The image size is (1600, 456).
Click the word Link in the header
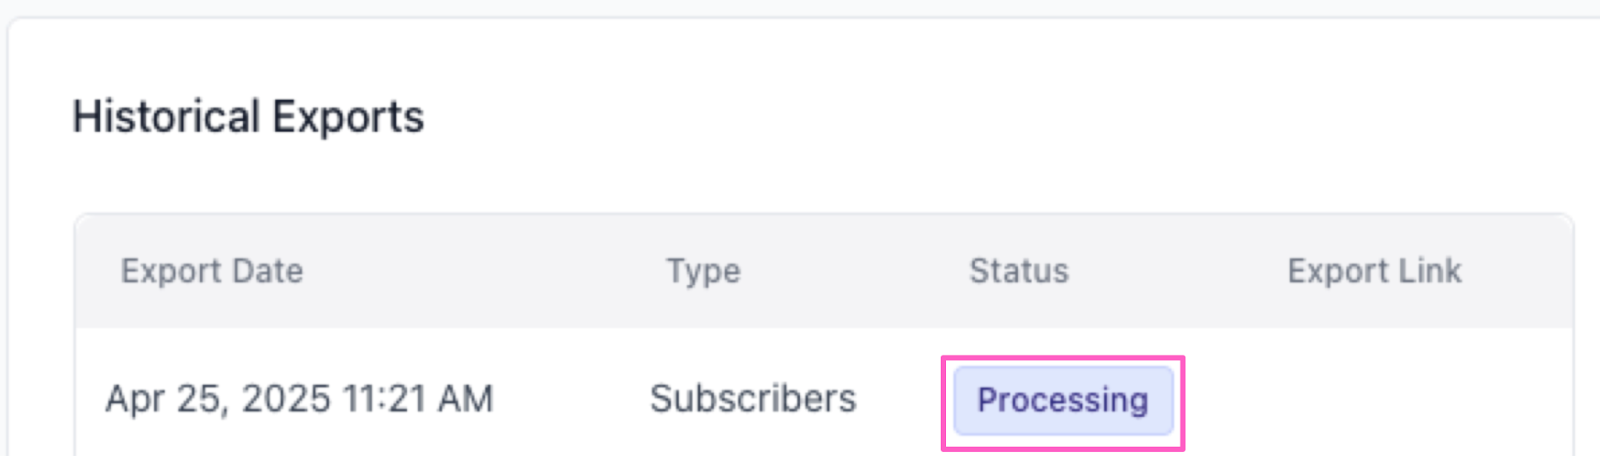[x=1430, y=271]
